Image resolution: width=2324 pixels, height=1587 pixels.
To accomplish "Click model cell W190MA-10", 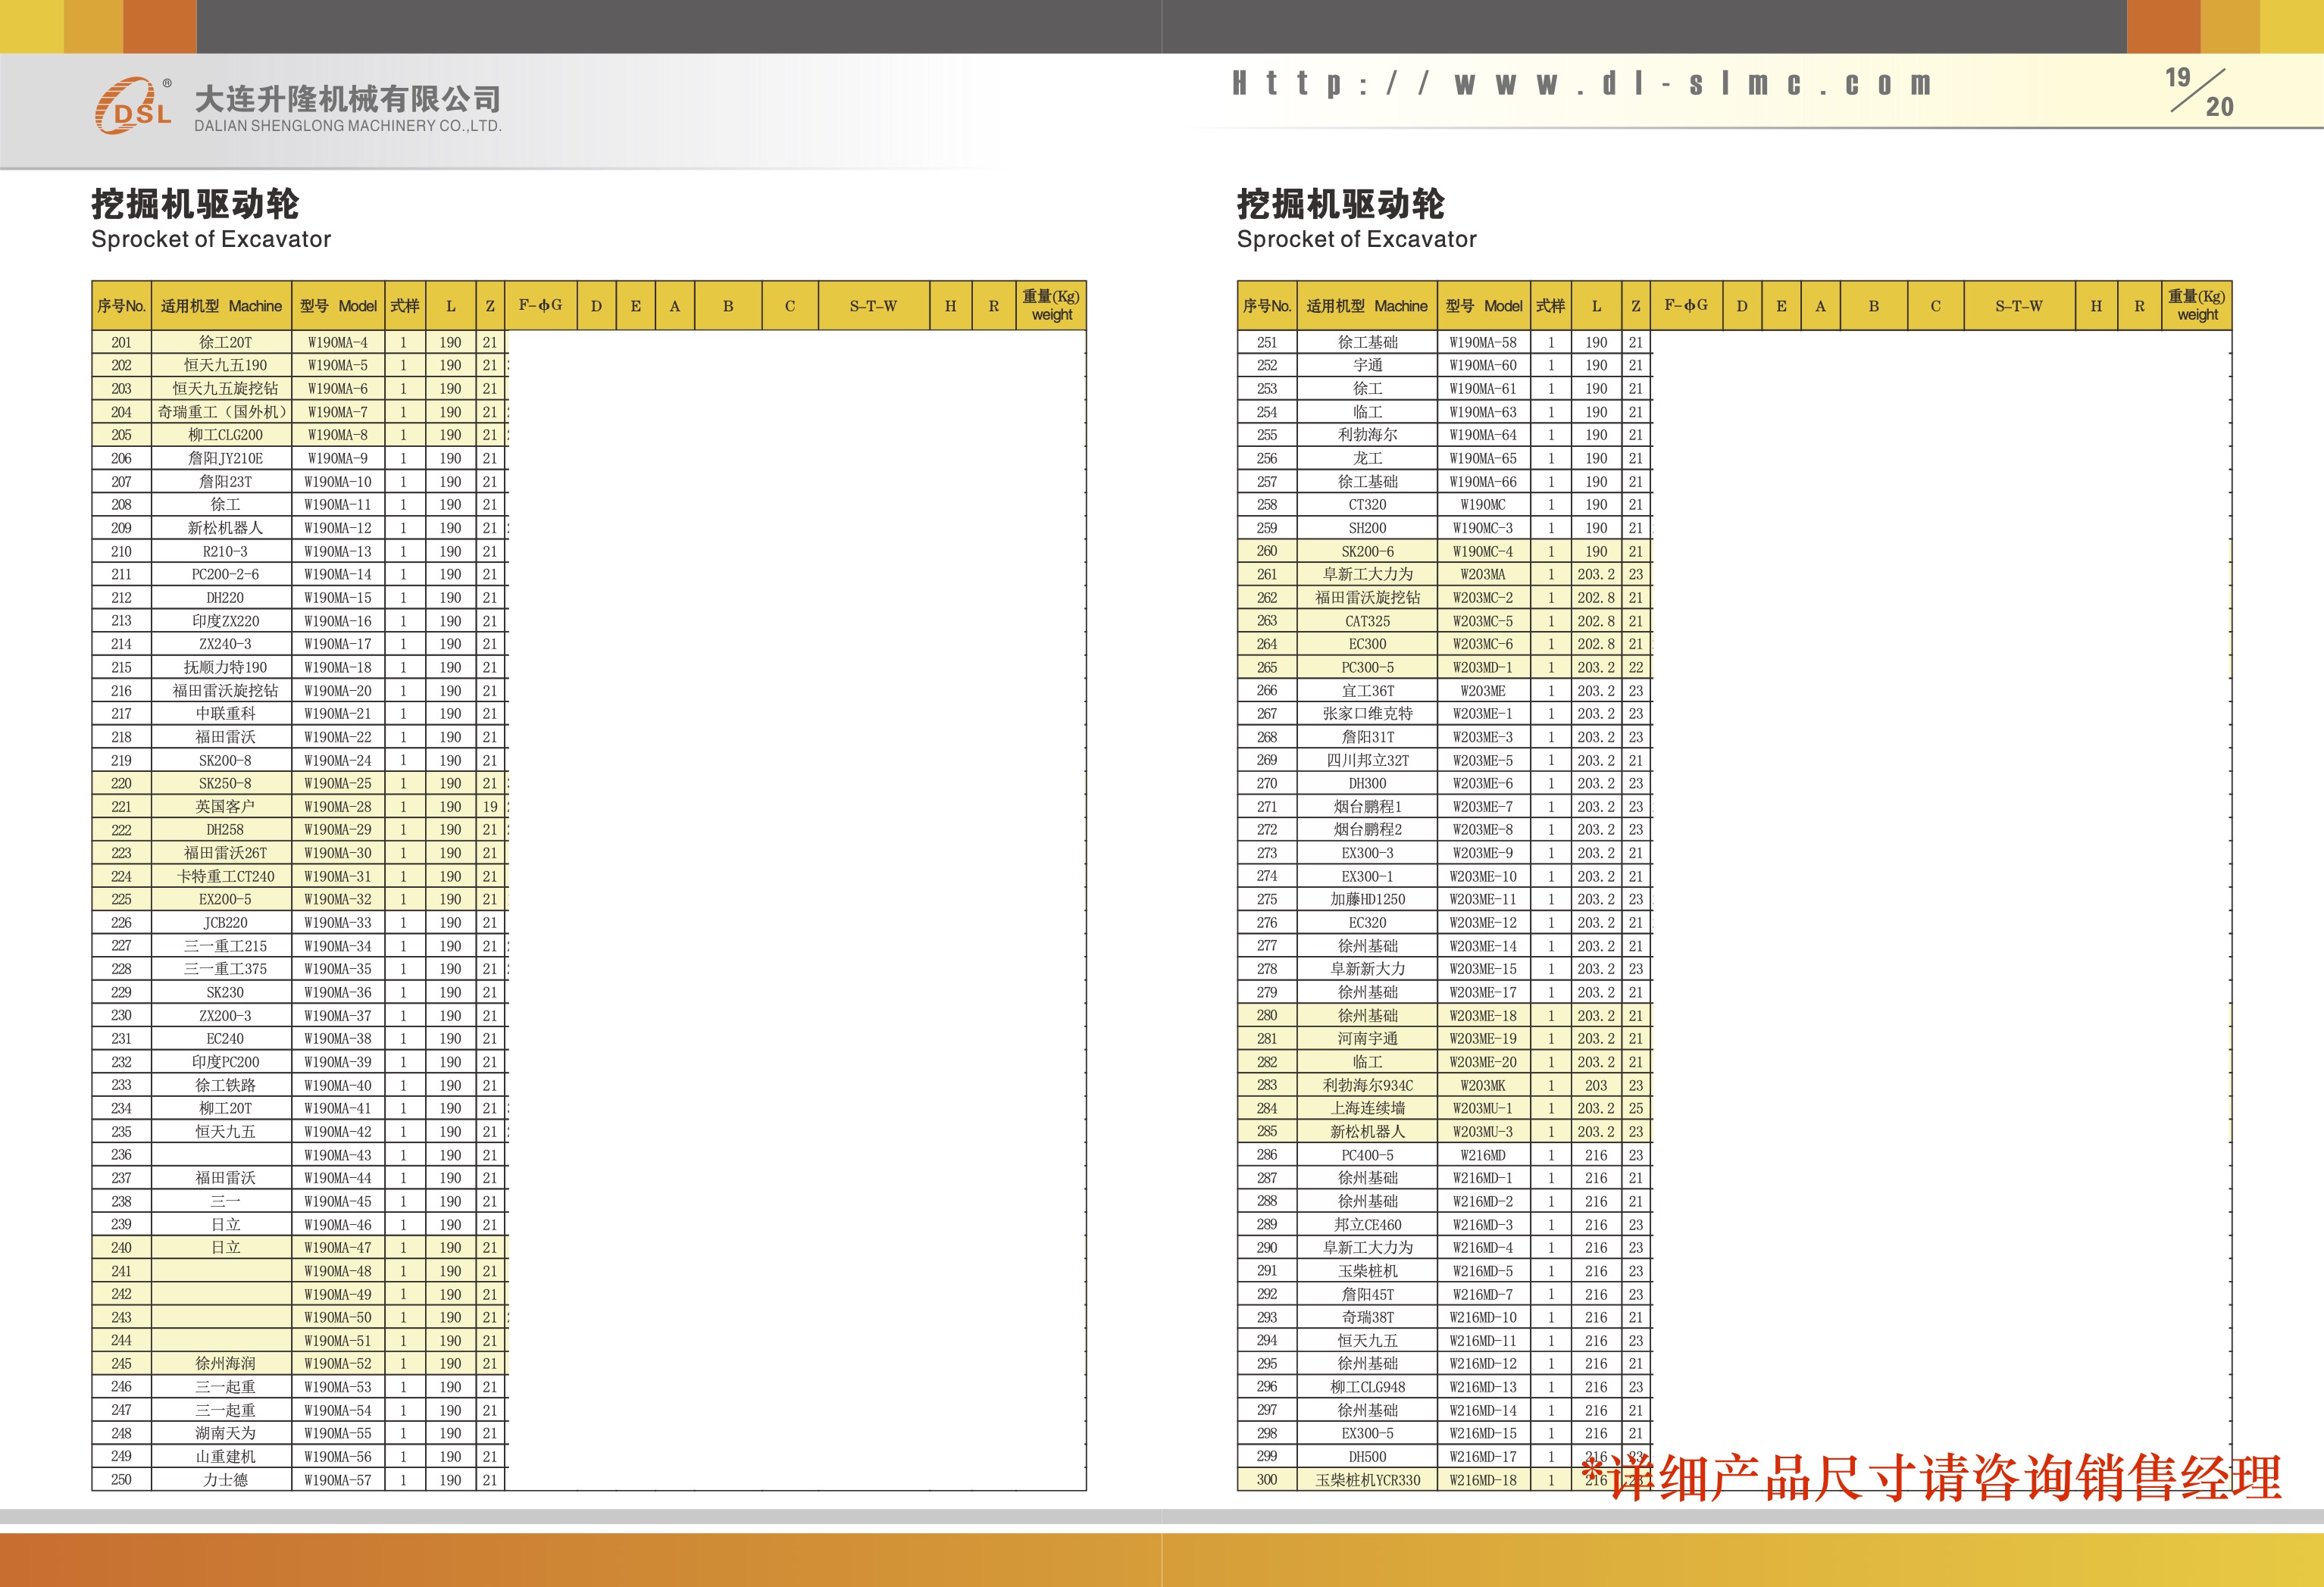I will pos(338,482).
